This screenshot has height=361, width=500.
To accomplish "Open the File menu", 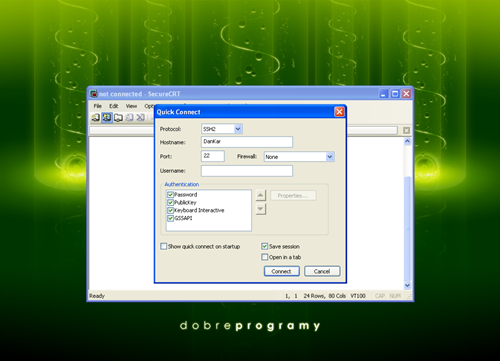I will pos(98,106).
